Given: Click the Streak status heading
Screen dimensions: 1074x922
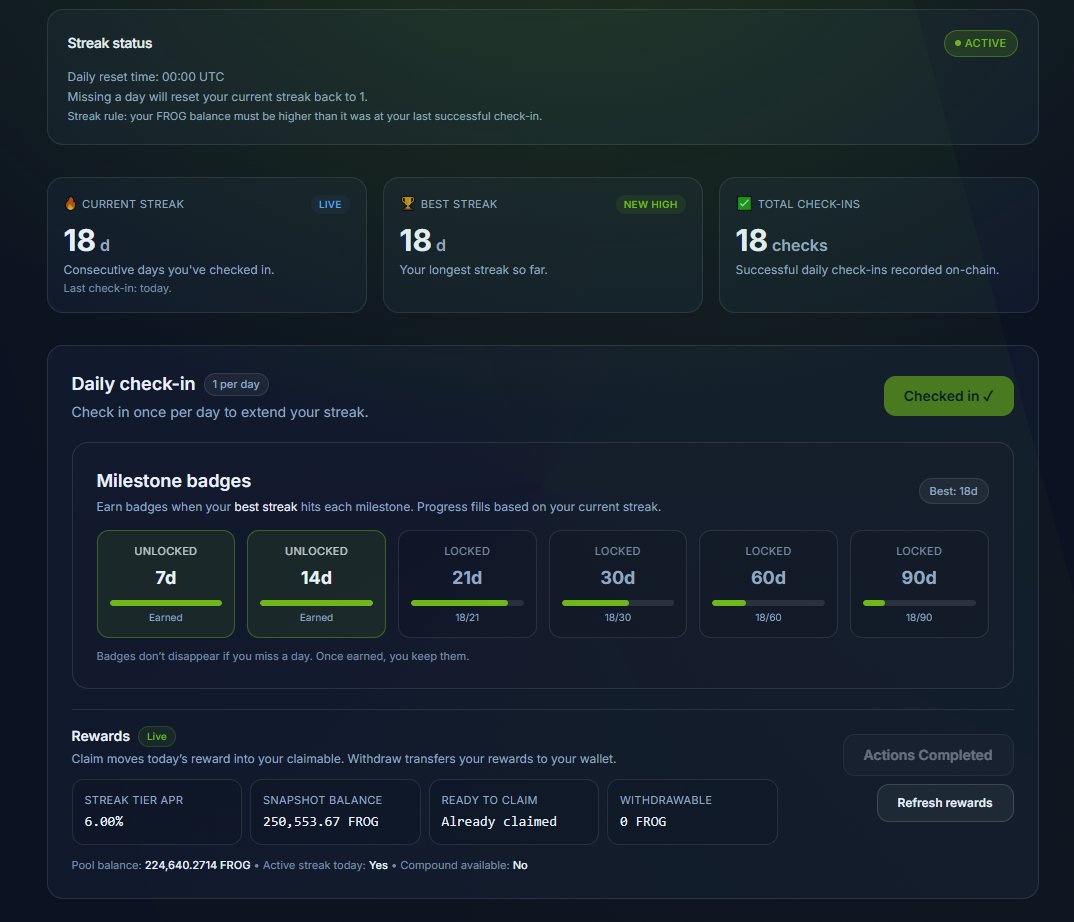Looking at the screenshot, I should [x=110, y=43].
